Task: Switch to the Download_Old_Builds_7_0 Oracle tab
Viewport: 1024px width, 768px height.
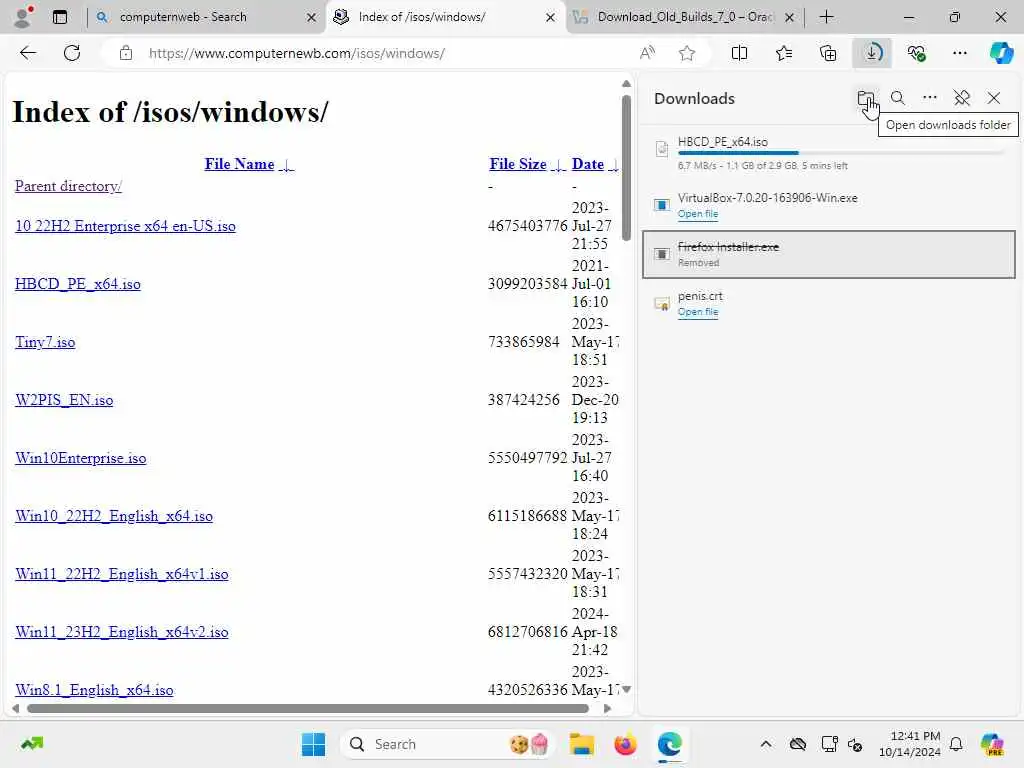Action: pos(686,17)
